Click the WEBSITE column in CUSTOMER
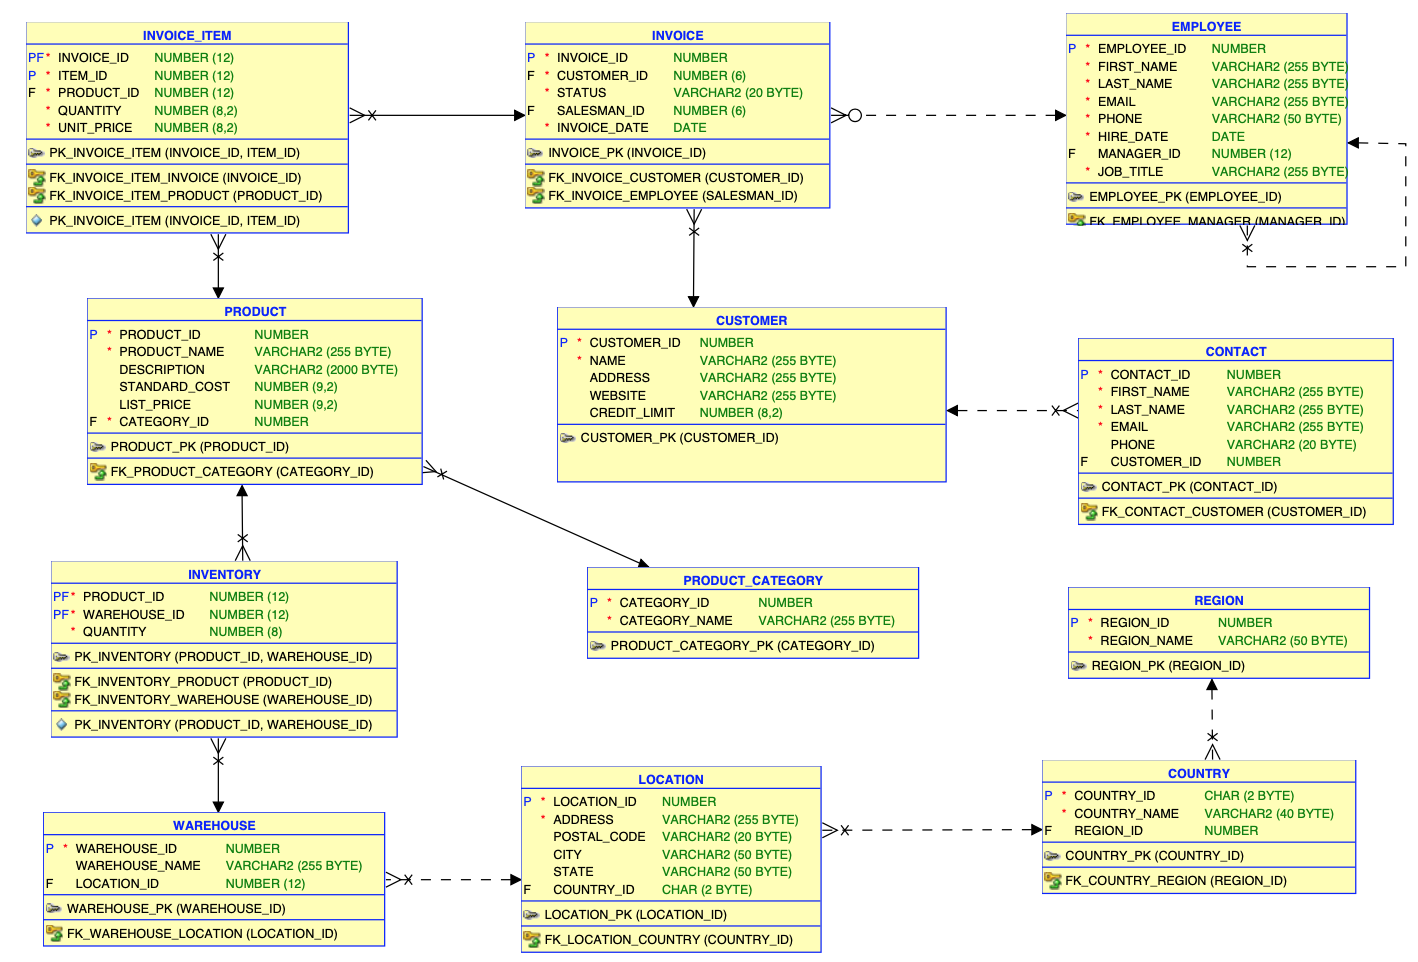 click(x=617, y=396)
